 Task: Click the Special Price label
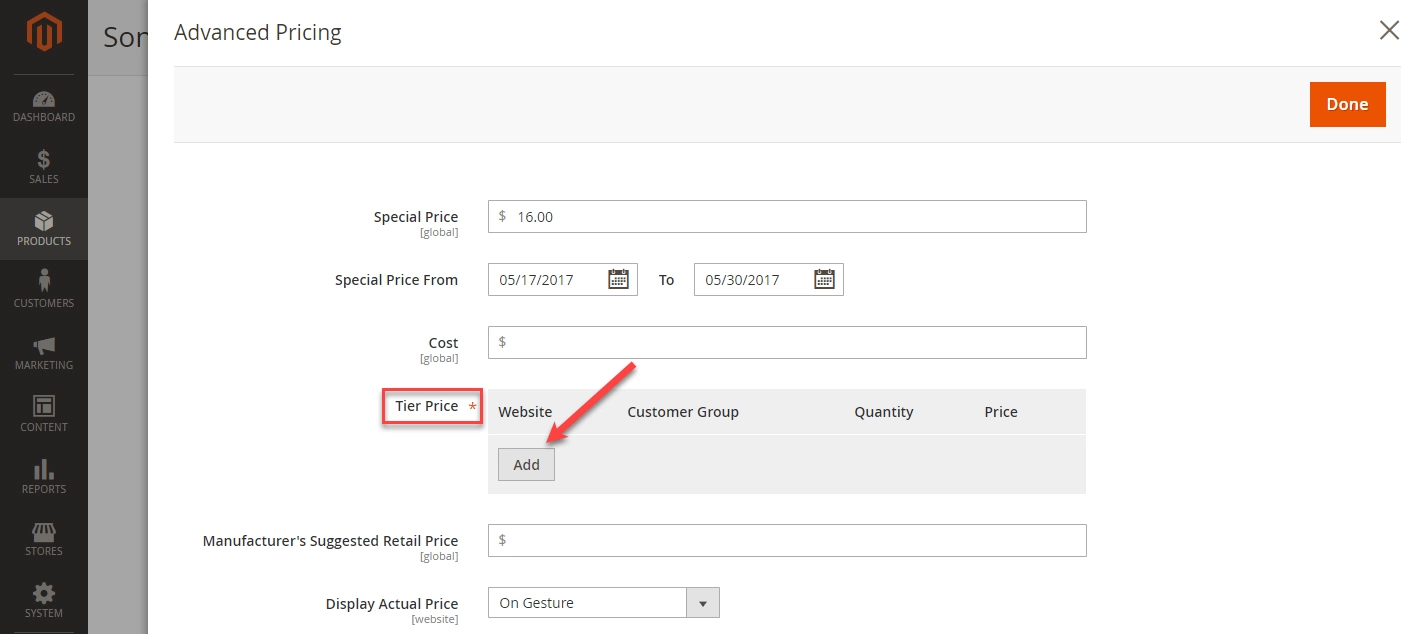(x=416, y=217)
